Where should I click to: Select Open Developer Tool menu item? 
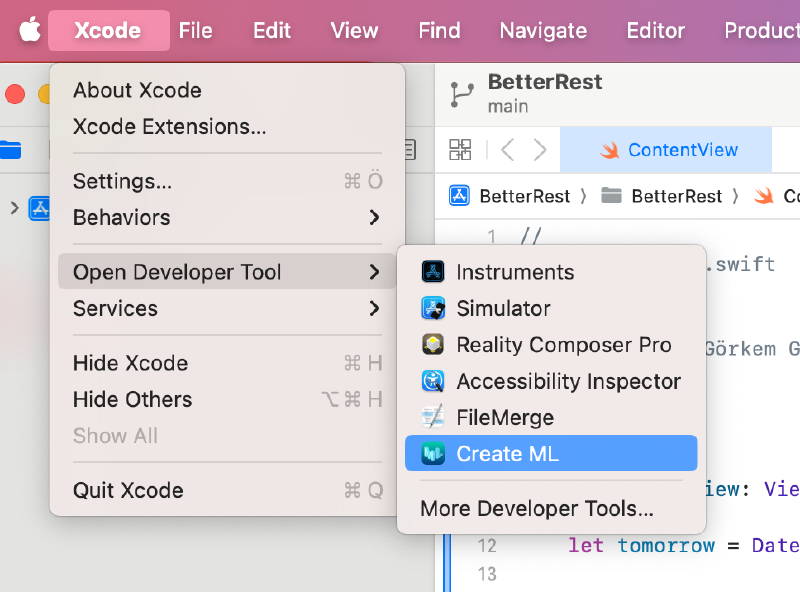coord(227,272)
